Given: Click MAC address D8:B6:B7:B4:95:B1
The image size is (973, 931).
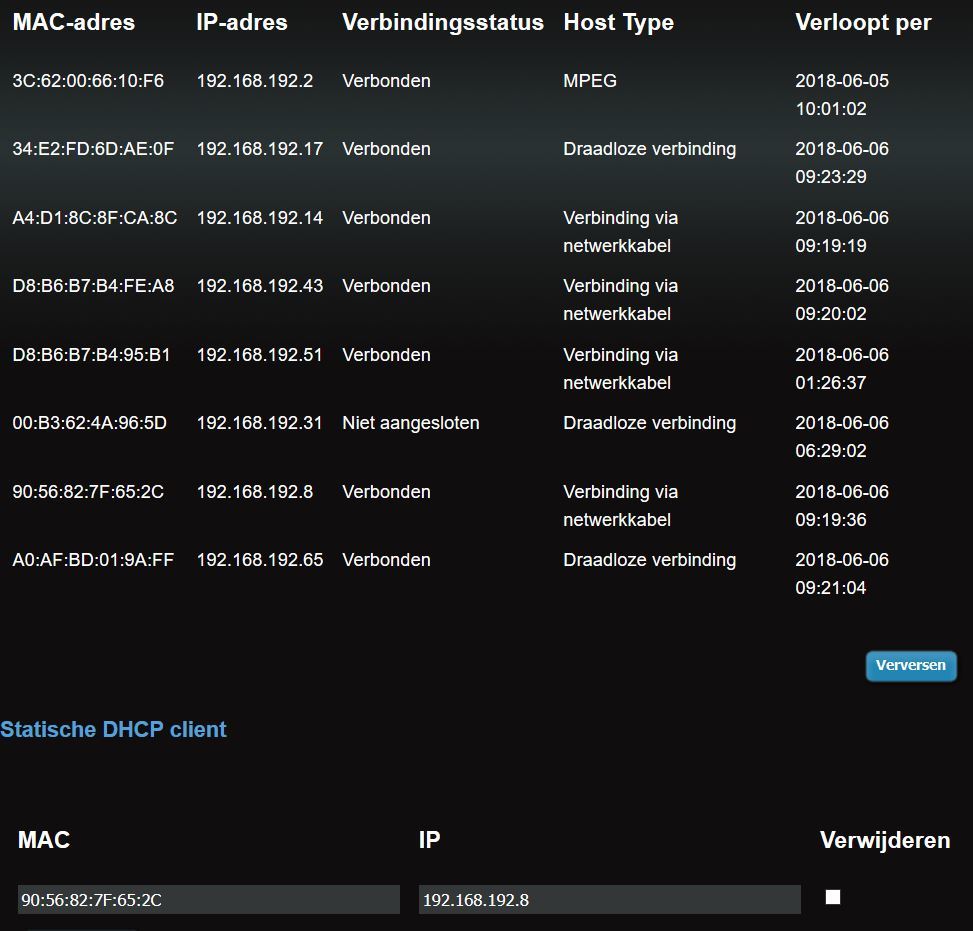Looking at the screenshot, I should 91,355.
